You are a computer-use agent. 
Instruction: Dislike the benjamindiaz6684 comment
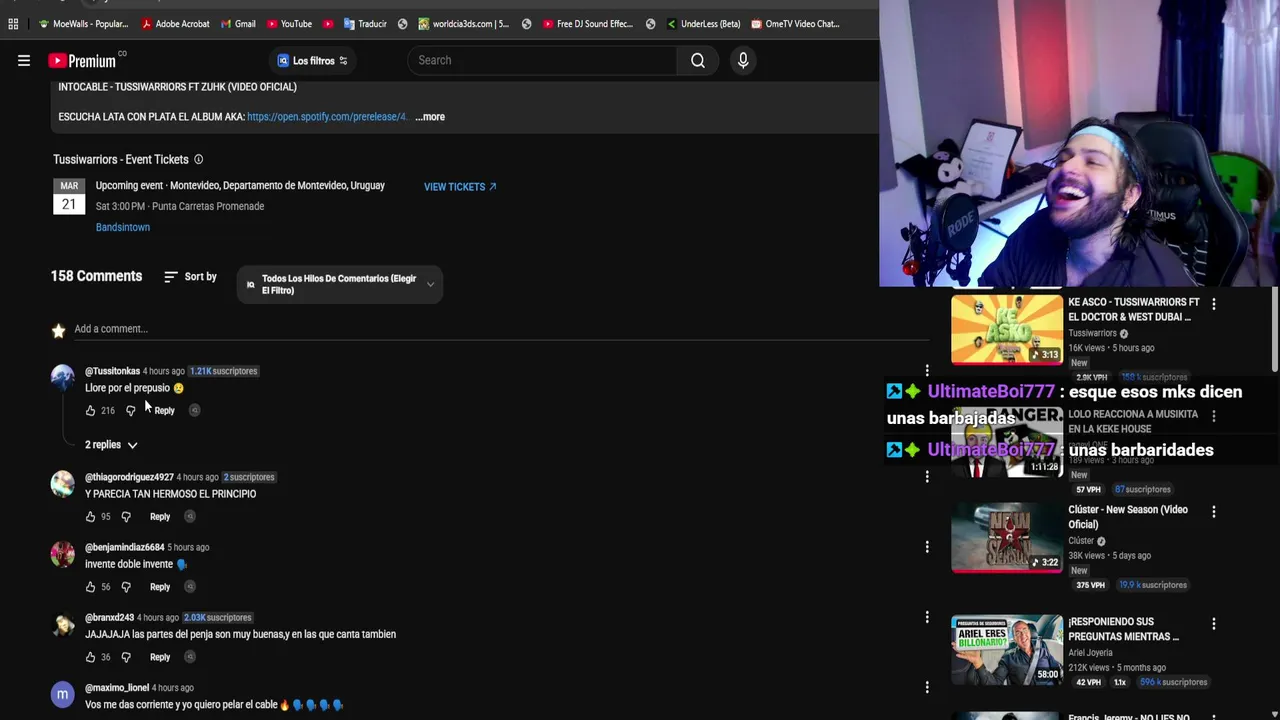(x=126, y=587)
